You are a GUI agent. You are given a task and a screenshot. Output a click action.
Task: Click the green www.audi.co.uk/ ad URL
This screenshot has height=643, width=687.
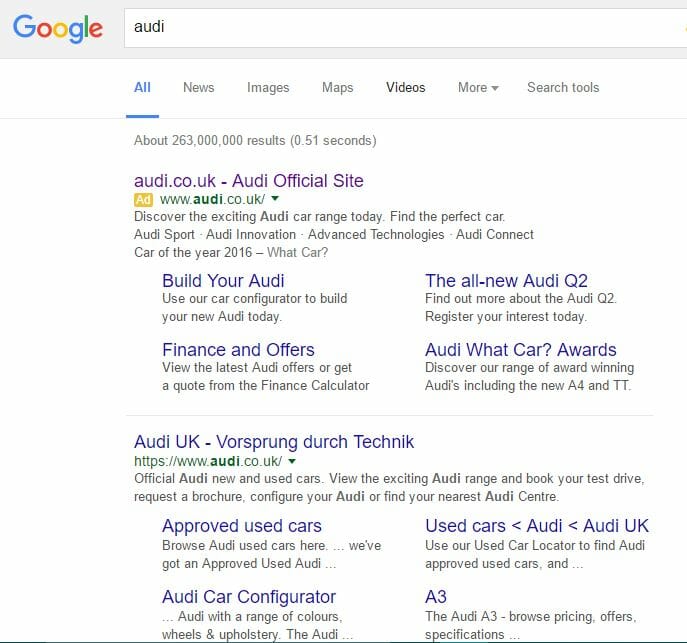point(212,199)
